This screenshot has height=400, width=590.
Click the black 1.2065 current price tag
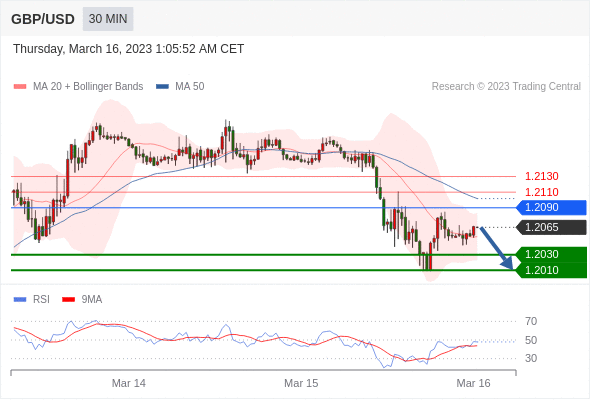[551, 227]
